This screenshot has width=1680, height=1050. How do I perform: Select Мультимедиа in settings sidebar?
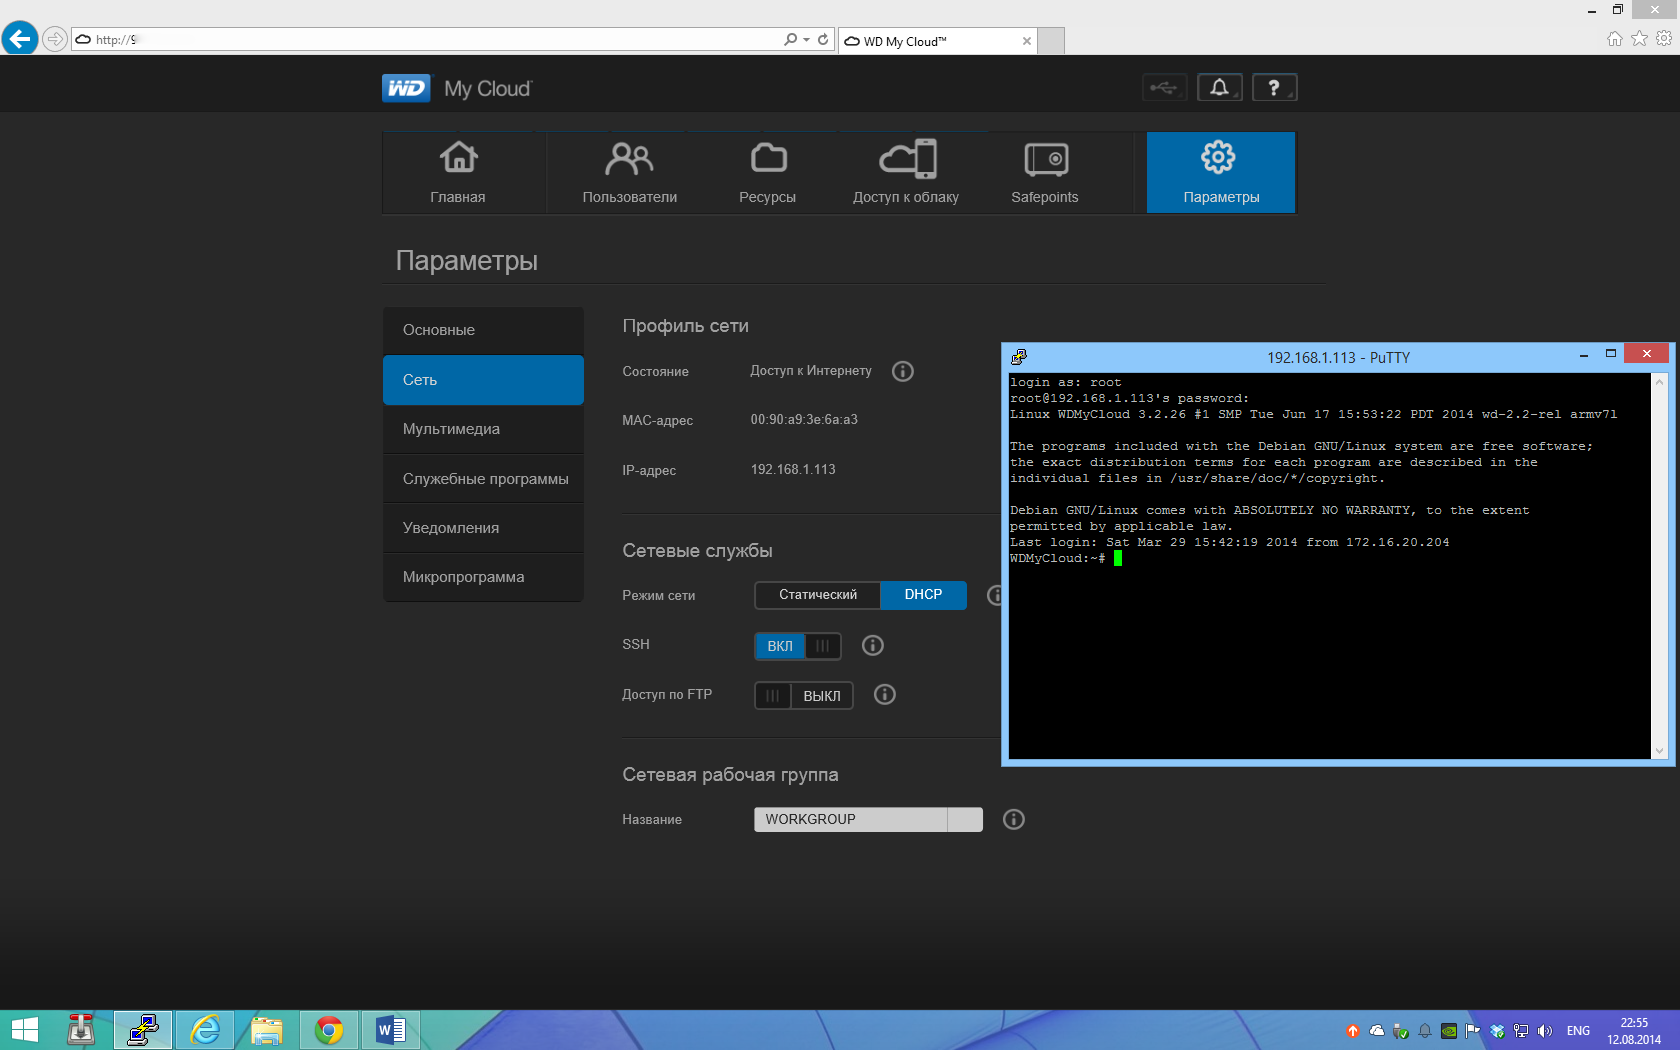483,429
